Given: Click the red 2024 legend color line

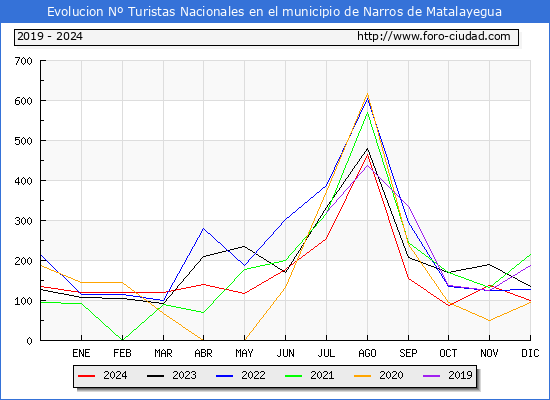Looking at the screenshot, I should tap(86, 376).
